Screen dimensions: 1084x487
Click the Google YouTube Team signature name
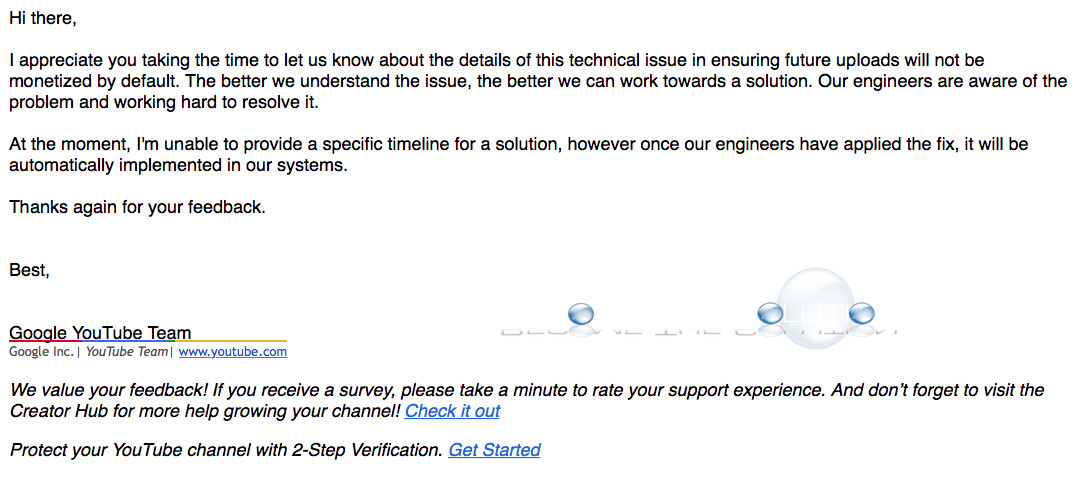click(x=100, y=333)
